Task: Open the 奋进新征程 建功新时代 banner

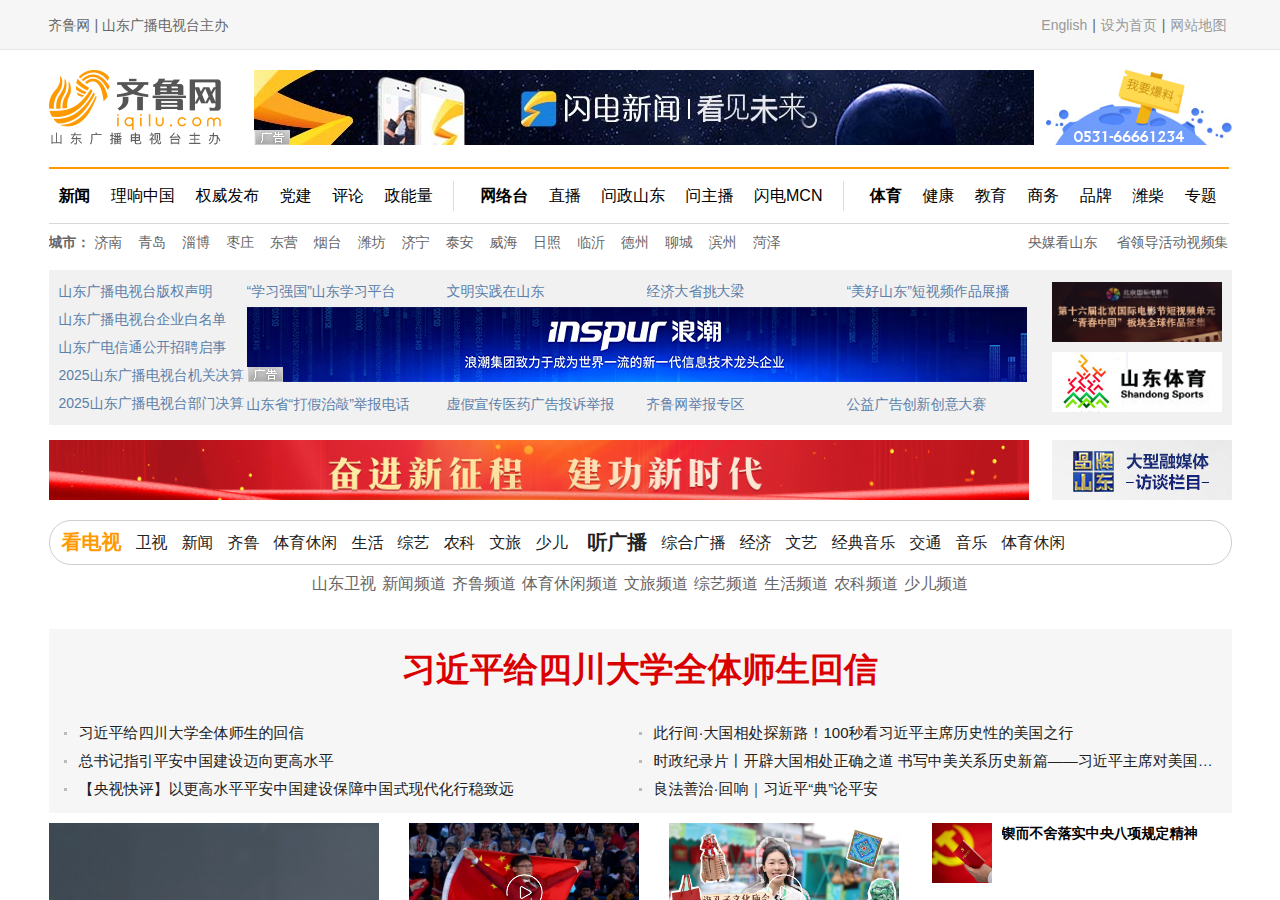Action: pyautogui.click(x=539, y=470)
